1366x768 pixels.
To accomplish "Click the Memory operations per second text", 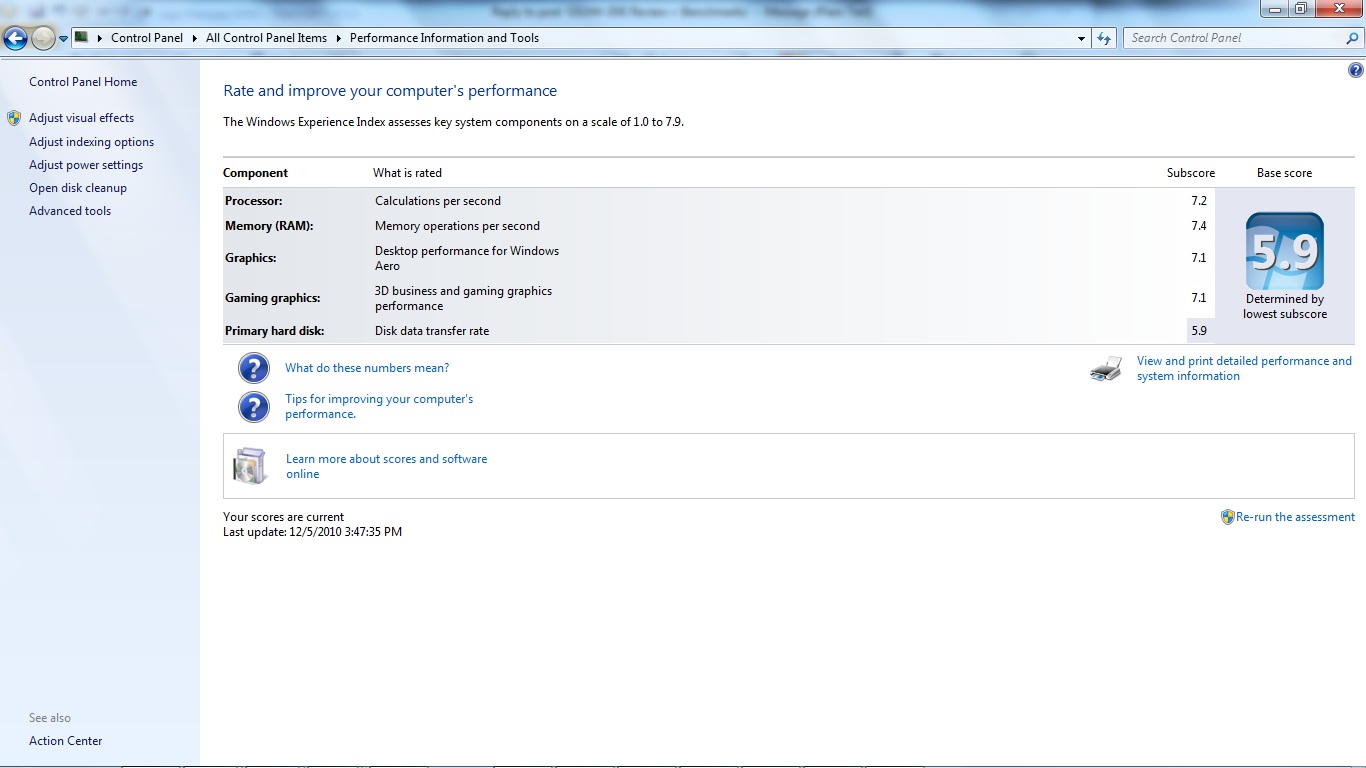I will pos(457,226).
